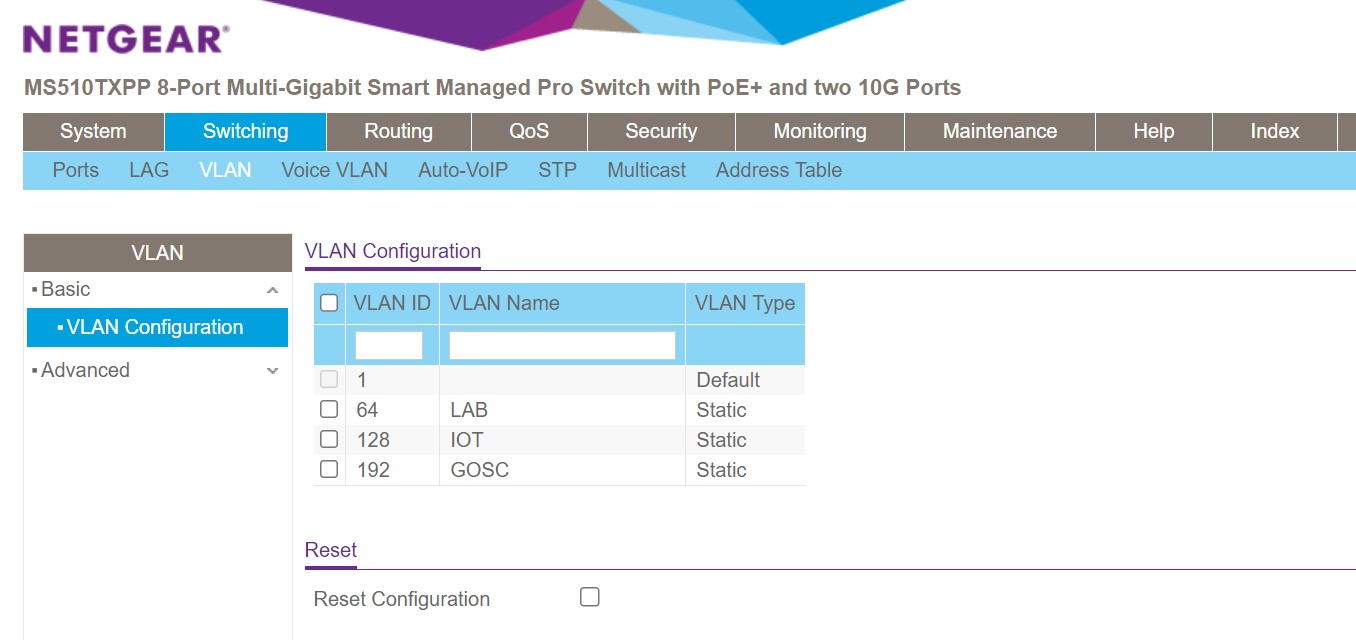The height and width of the screenshot is (640, 1356).
Task: Open VLAN Configuration in the sidebar
Action: coord(155,327)
